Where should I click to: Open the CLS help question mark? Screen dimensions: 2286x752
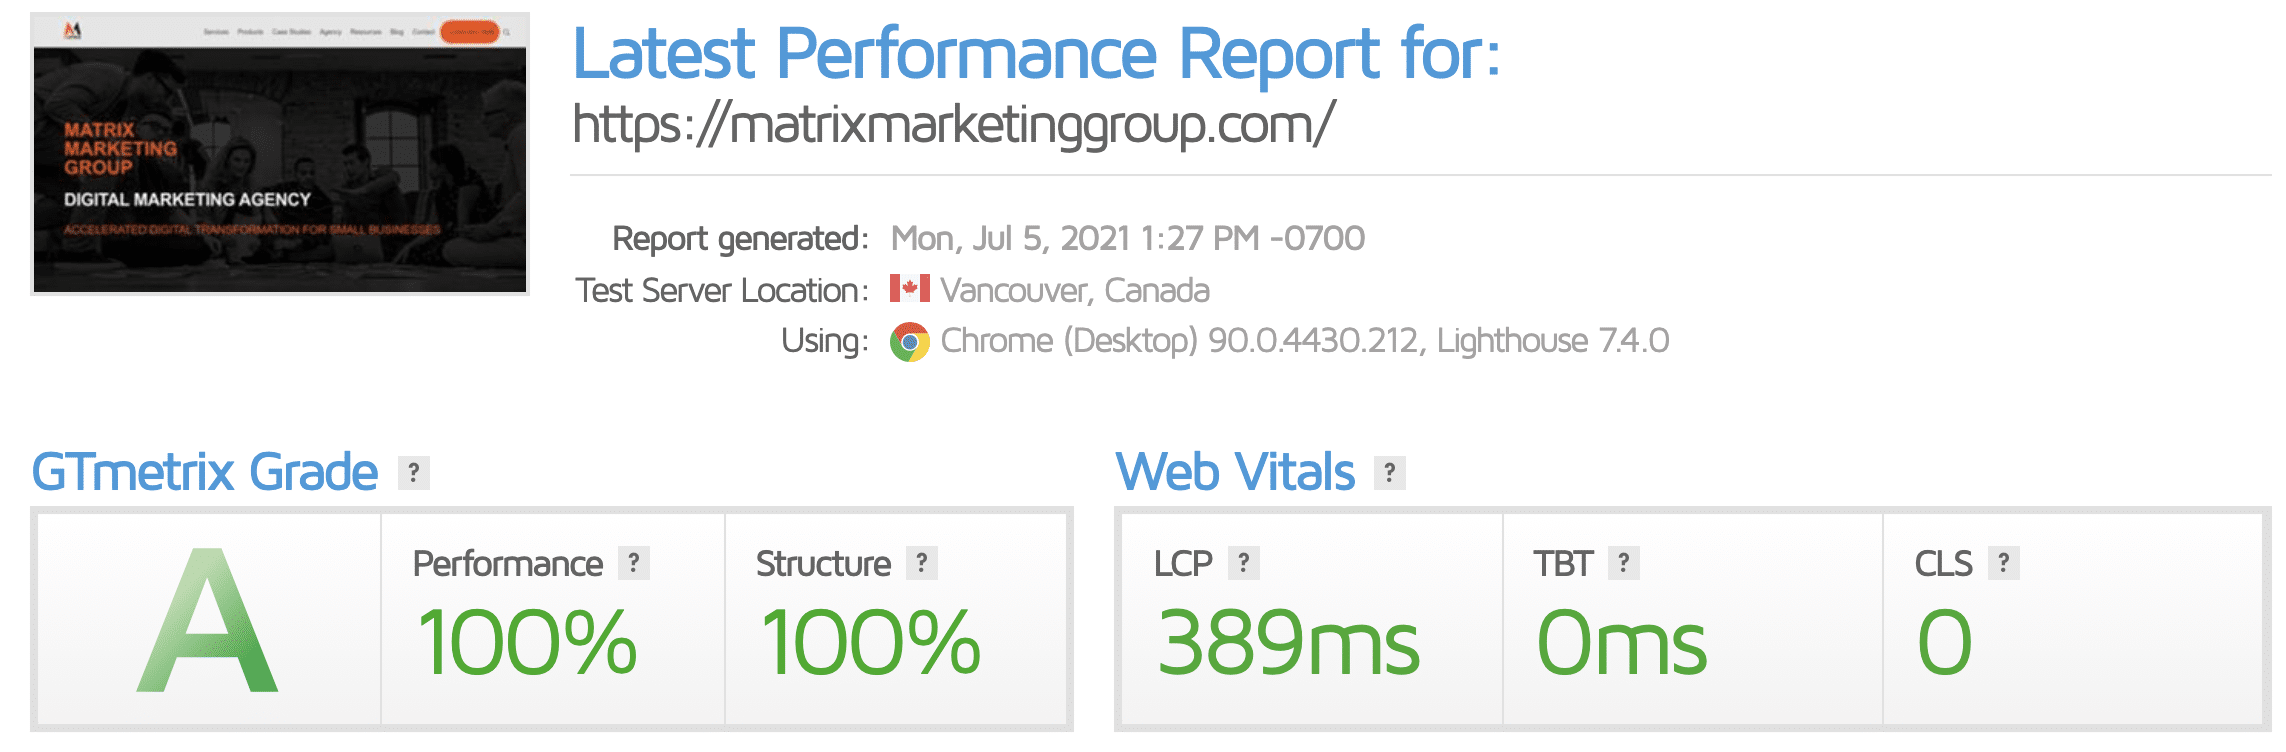coord(2004,563)
